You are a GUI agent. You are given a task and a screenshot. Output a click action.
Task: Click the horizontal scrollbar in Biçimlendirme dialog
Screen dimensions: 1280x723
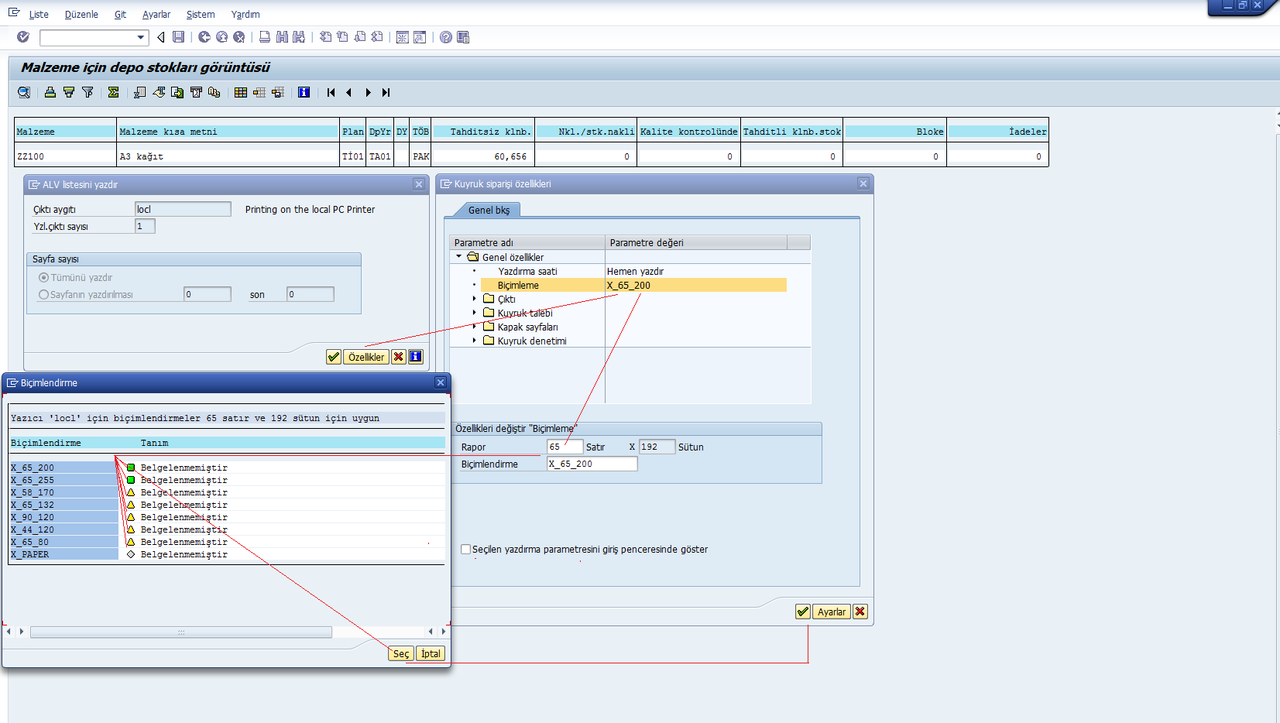180,632
